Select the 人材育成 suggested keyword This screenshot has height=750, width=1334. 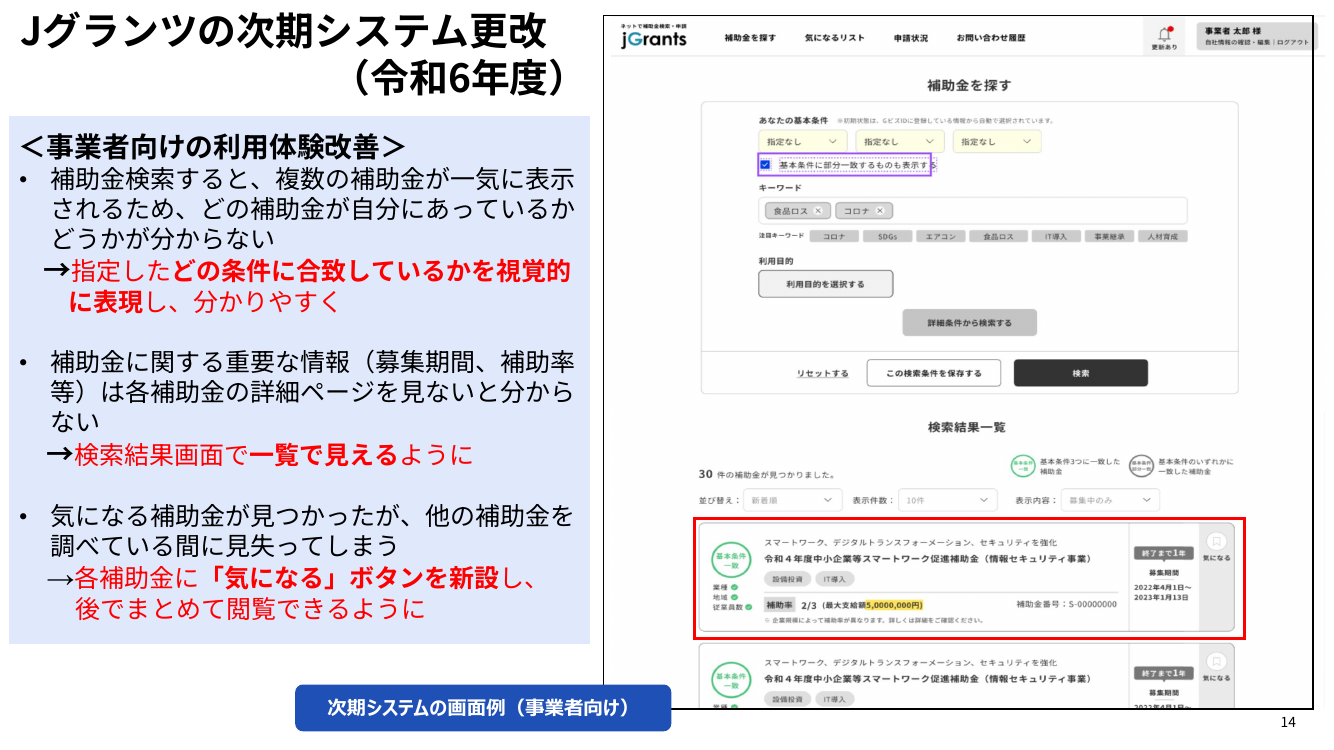click(x=1162, y=237)
